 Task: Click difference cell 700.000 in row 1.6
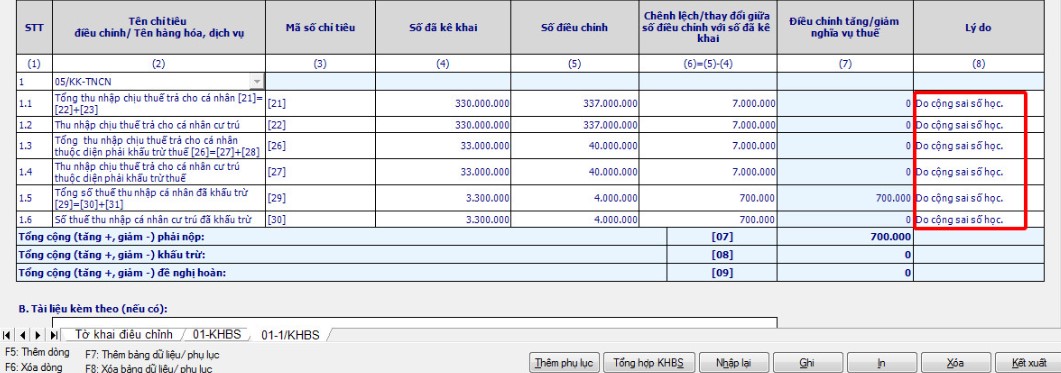708,220
